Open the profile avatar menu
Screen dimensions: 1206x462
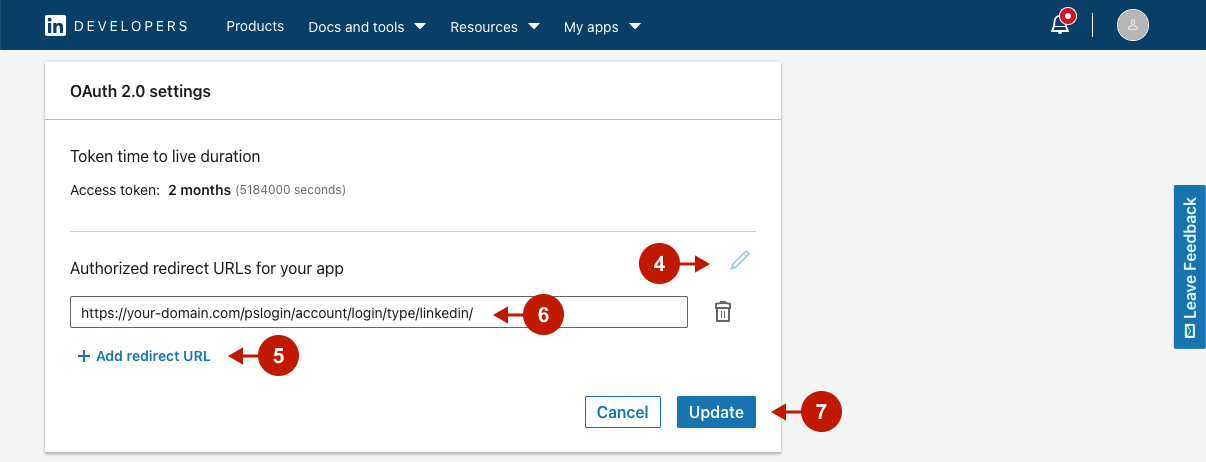point(1133,26)
